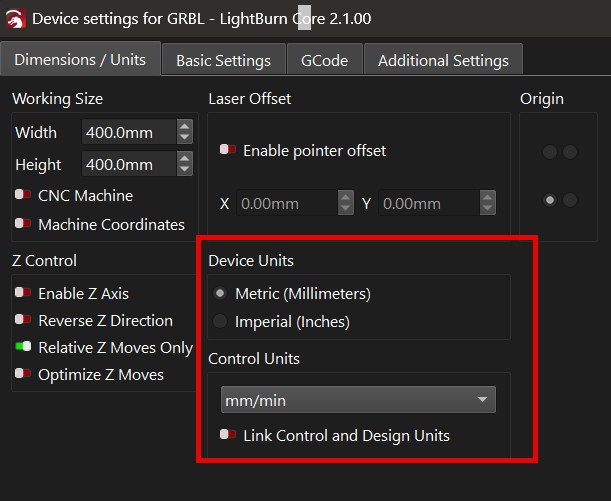Click the Height value field
This screenshot has height=501, width=611.
[x=129, y=164]
